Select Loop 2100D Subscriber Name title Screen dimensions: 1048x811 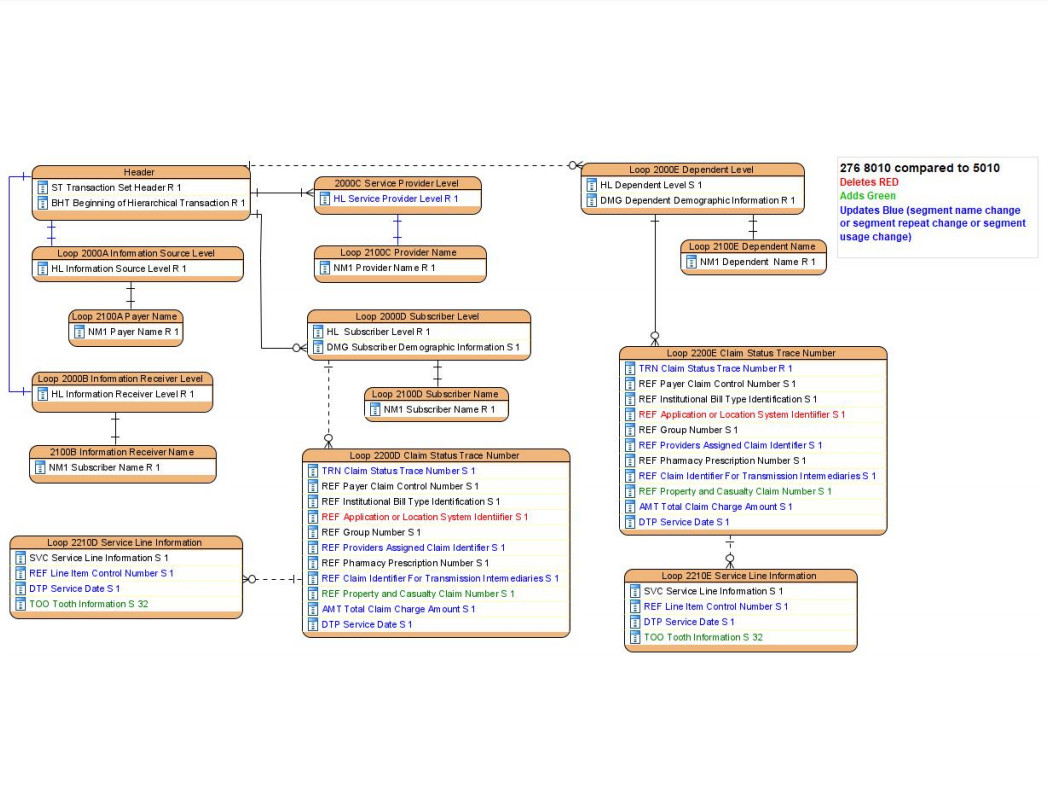[435, 394]
